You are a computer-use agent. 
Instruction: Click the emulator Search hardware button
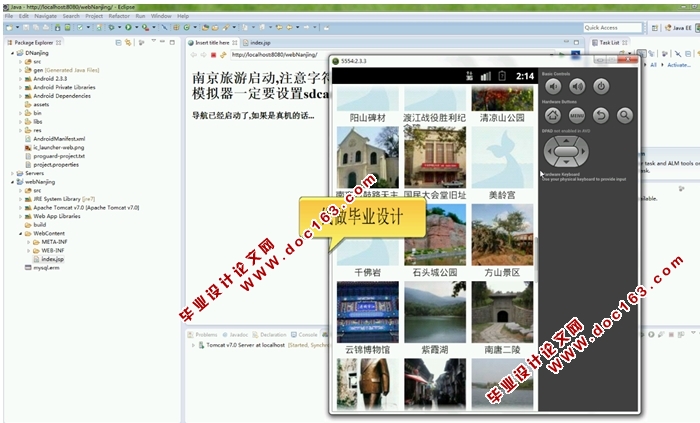[625, 116]
